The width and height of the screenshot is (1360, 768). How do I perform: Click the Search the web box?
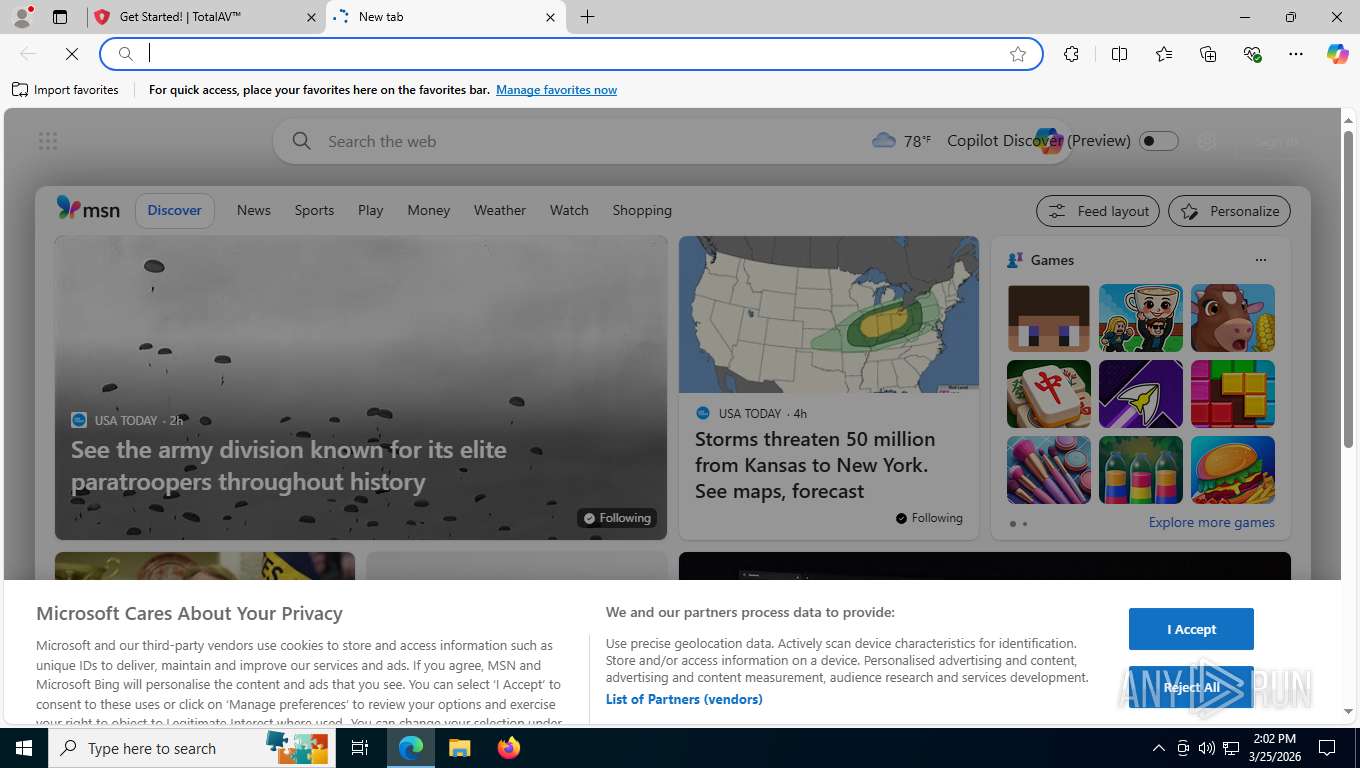pos(570,141)
